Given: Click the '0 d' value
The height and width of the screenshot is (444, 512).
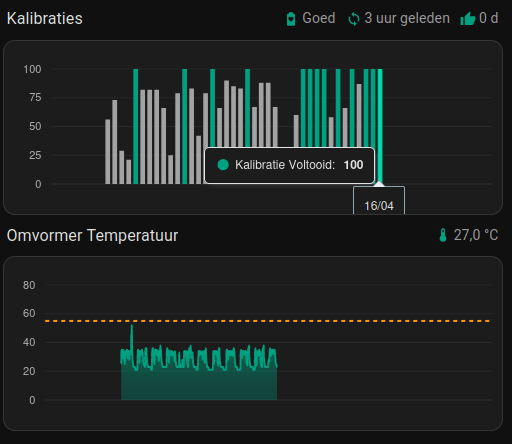Looking at the screenshot, I should coord(489,18).
